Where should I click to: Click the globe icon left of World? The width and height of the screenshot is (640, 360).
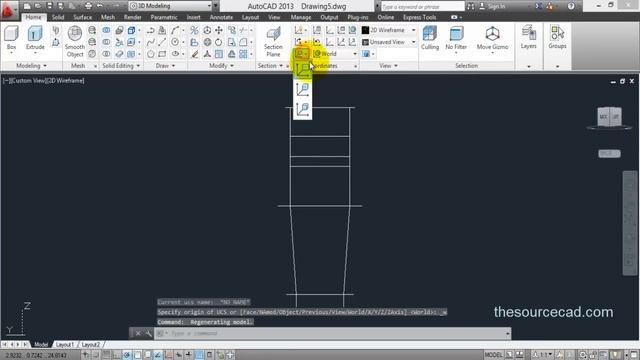tap(317, 54)
